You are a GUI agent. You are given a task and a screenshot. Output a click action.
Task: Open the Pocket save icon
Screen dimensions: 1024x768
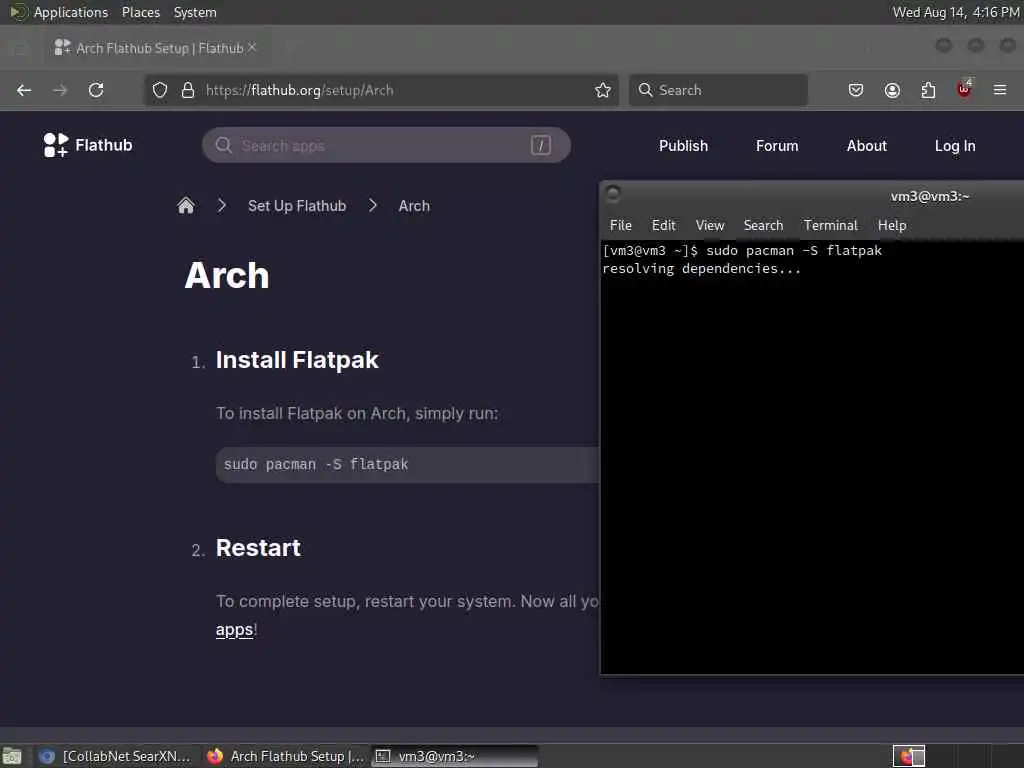(x=856, y=90)
